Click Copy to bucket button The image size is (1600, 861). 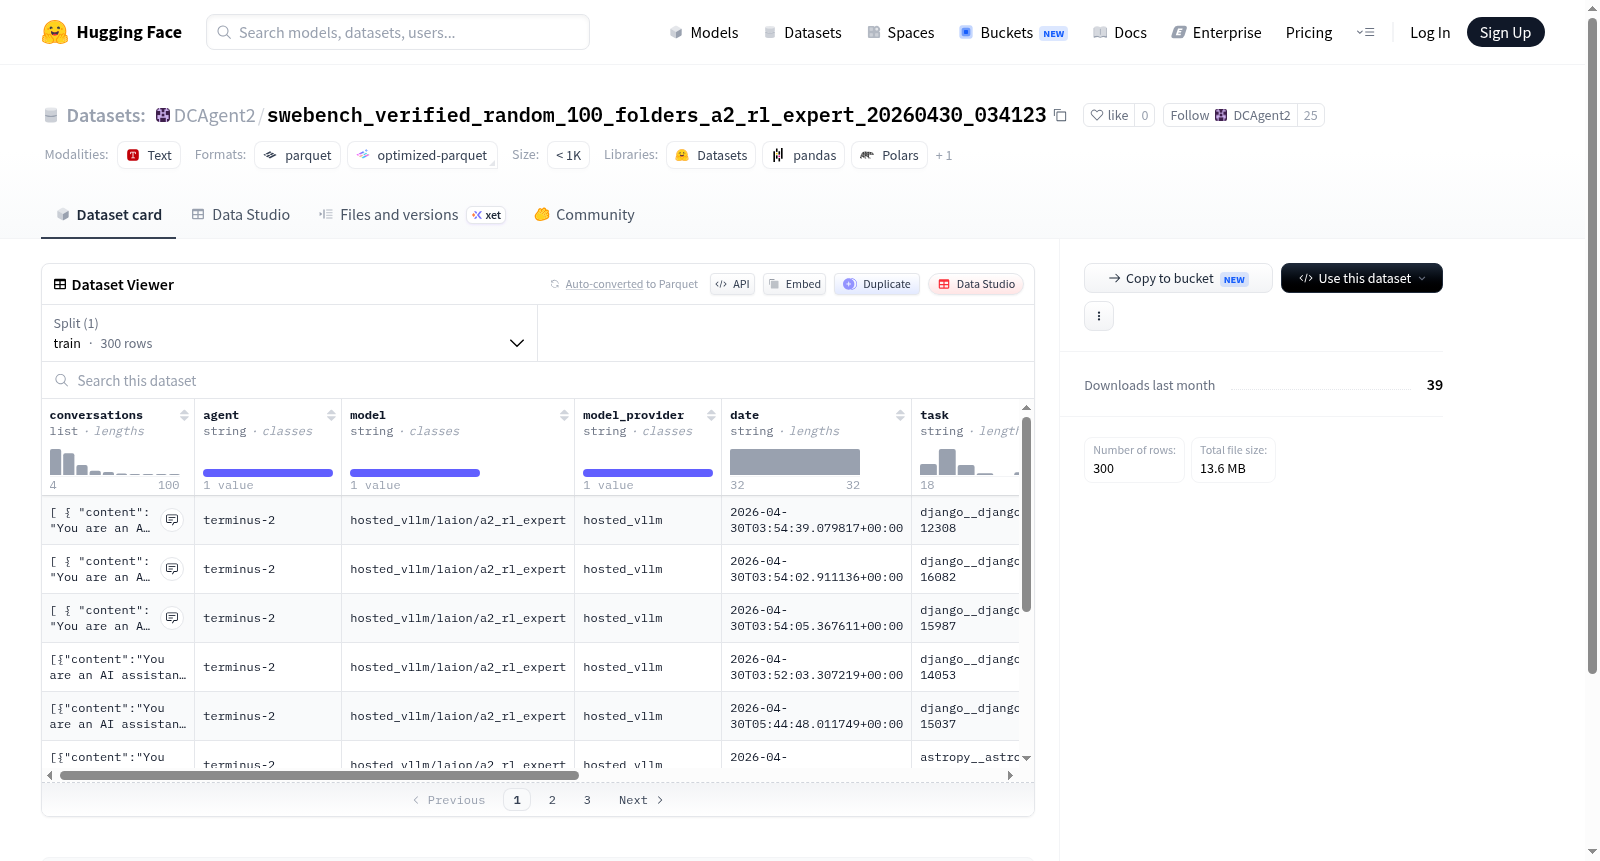coord(1178,278)
